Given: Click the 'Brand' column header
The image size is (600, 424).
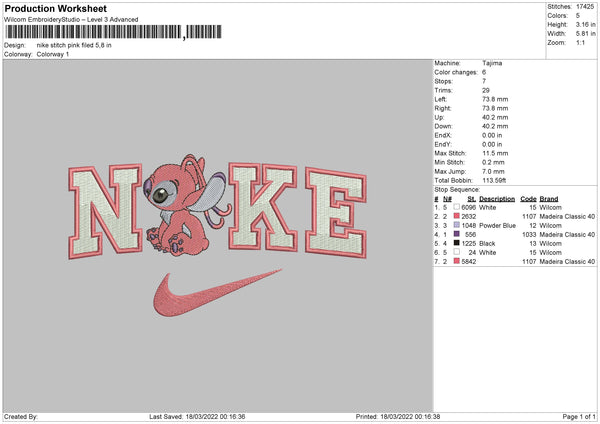Looking at the screenshot, I should [549, 199].
